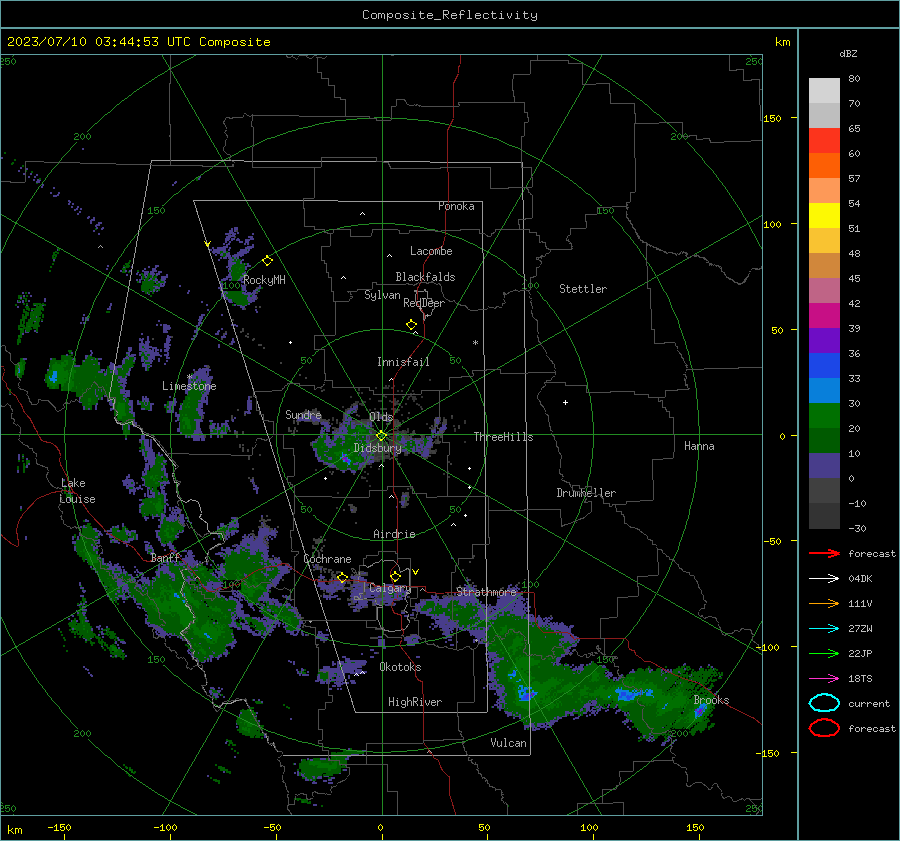The width and height of the screenshot is (900, 841).
Task: Click the Hanna city label
Action: coord(699,446)
